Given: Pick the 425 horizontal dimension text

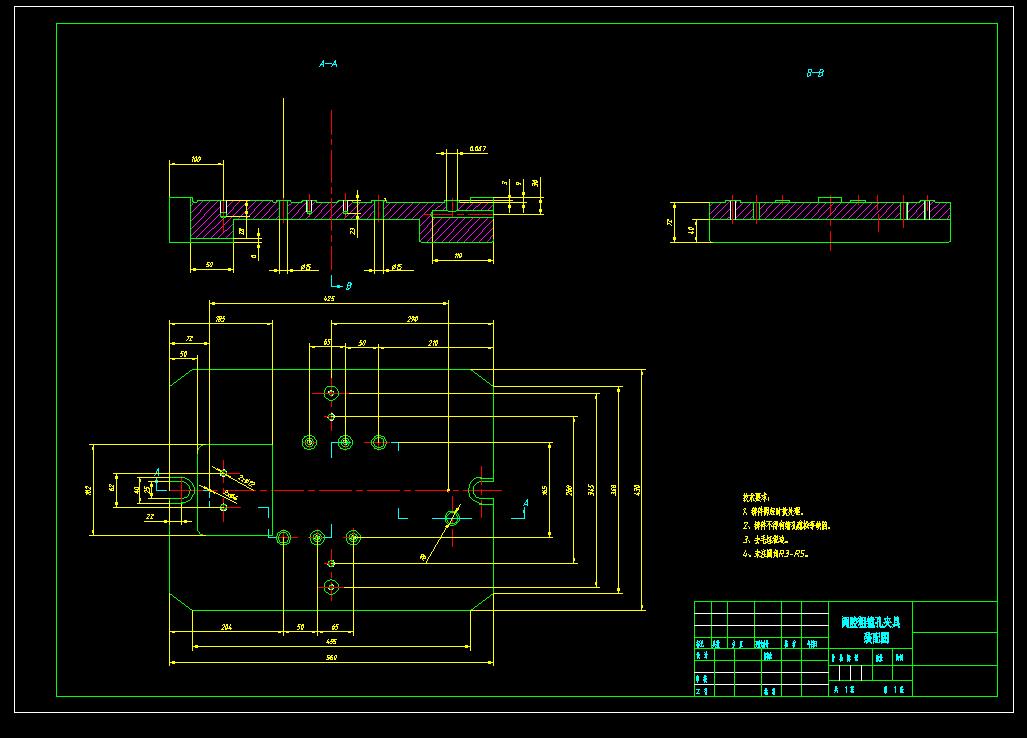Looking at the screenshot, I should tap(329, 299).
